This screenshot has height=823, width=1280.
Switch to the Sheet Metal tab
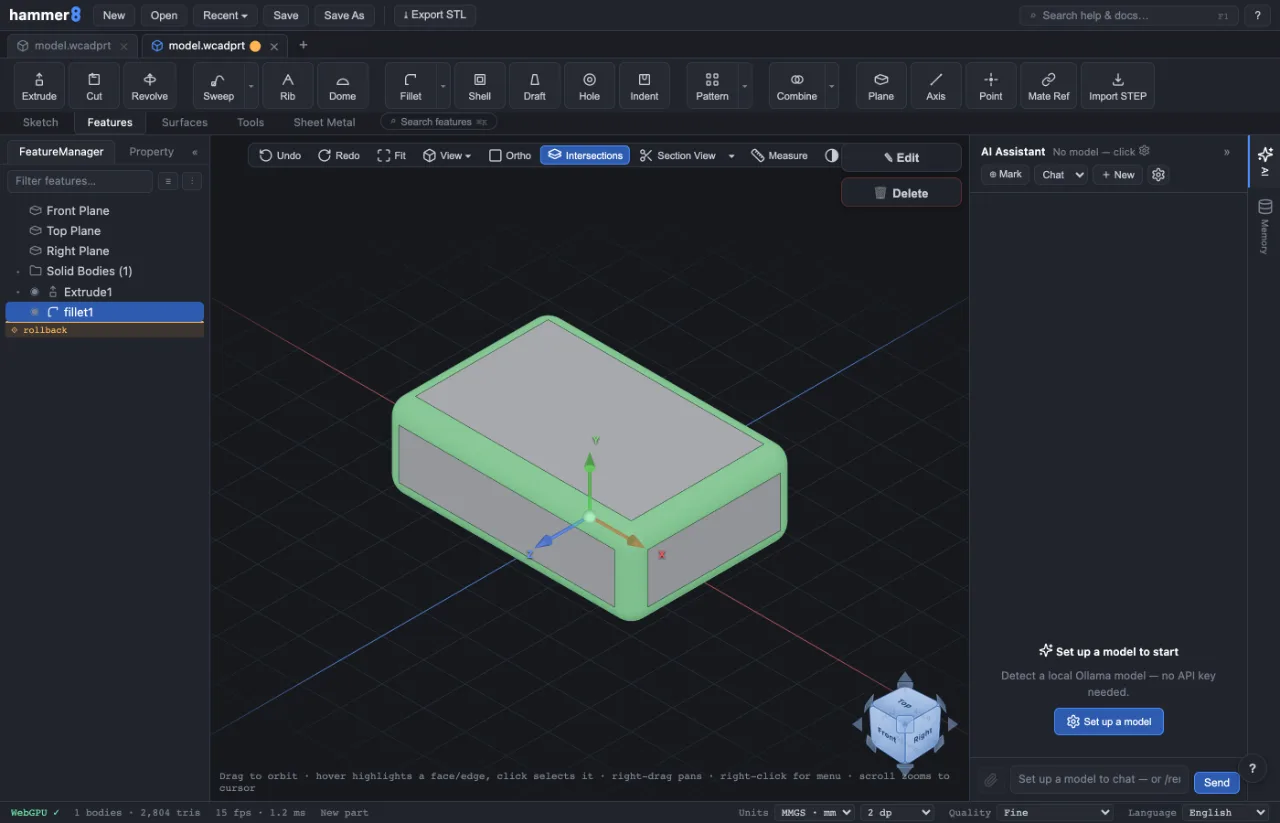pos(324,122)
